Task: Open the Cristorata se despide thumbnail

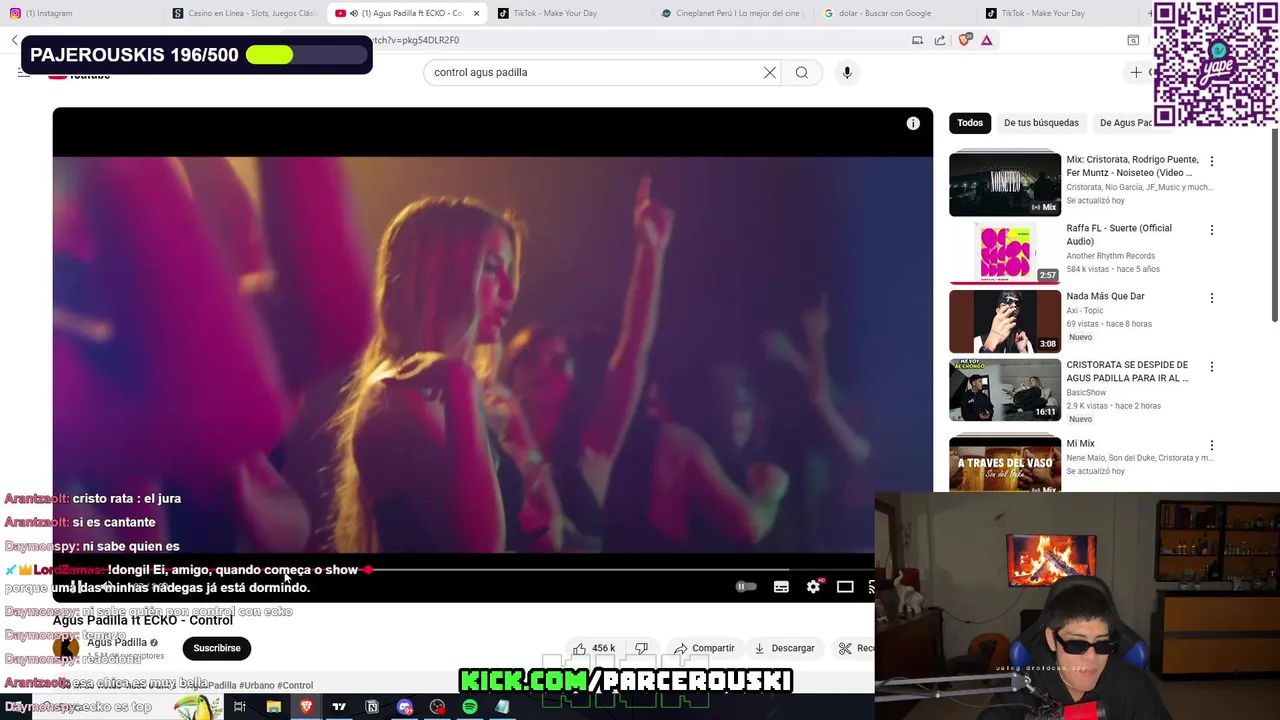Action: pos(1005,390)
